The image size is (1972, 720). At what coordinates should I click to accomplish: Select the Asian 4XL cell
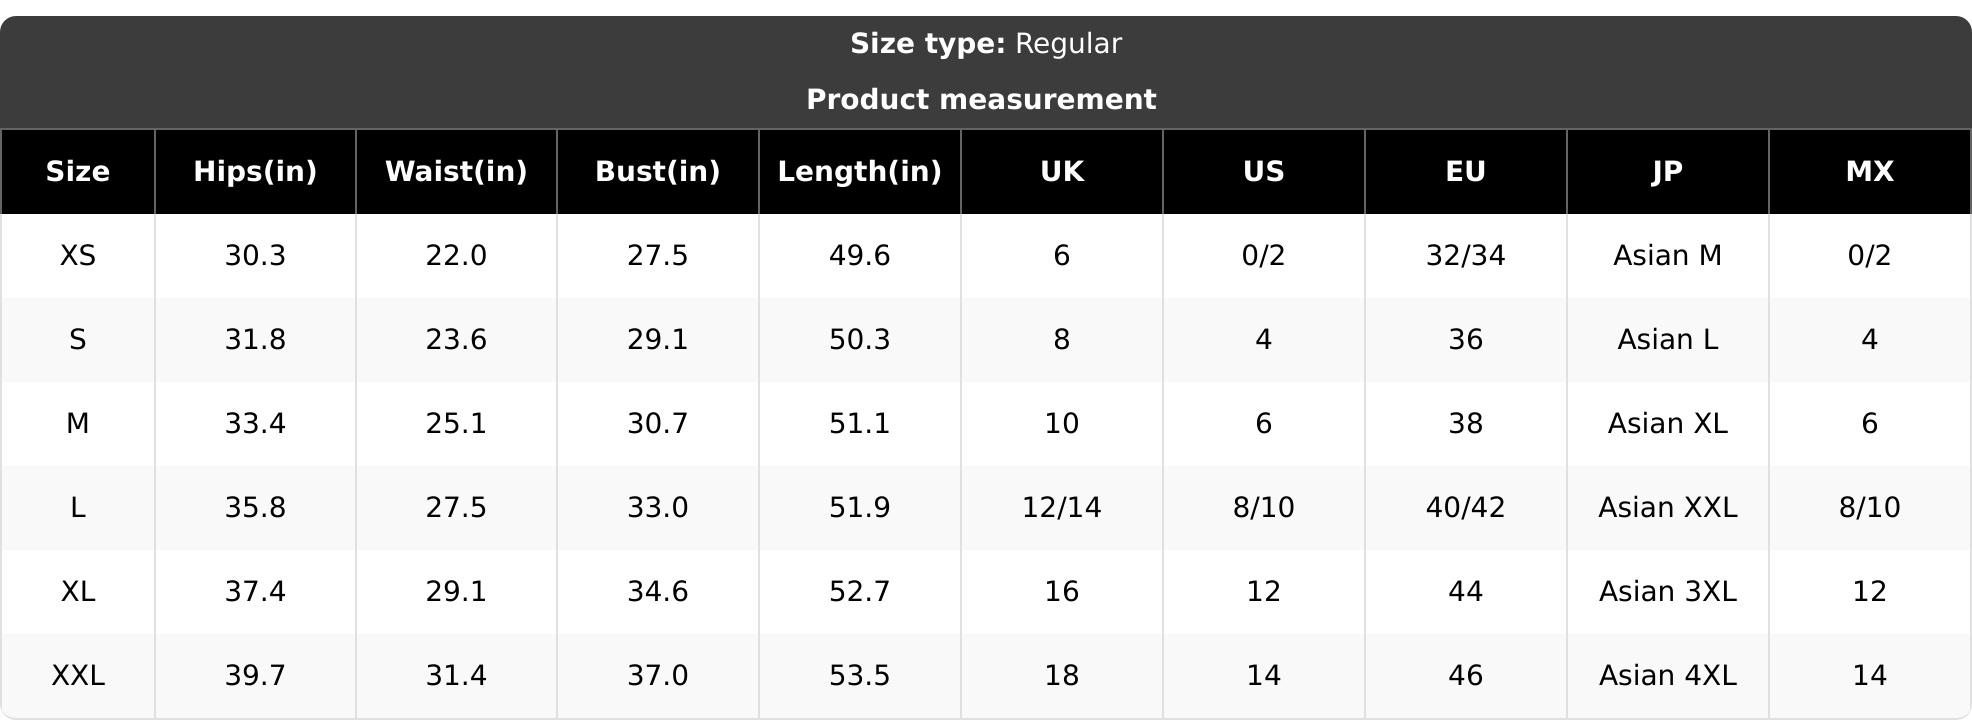pyautogui.click(x=1668, y=676)
